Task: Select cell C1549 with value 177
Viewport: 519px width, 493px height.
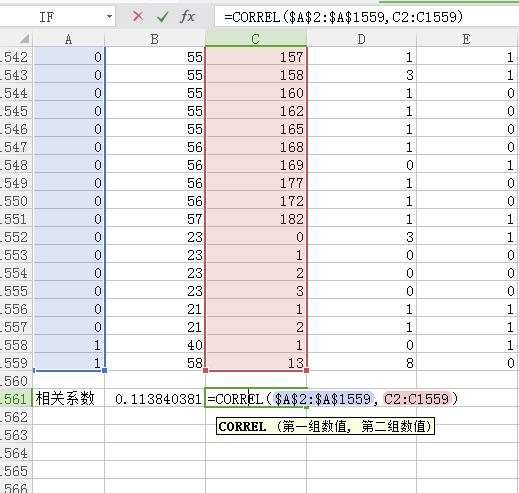Action: tap(256, 183)
